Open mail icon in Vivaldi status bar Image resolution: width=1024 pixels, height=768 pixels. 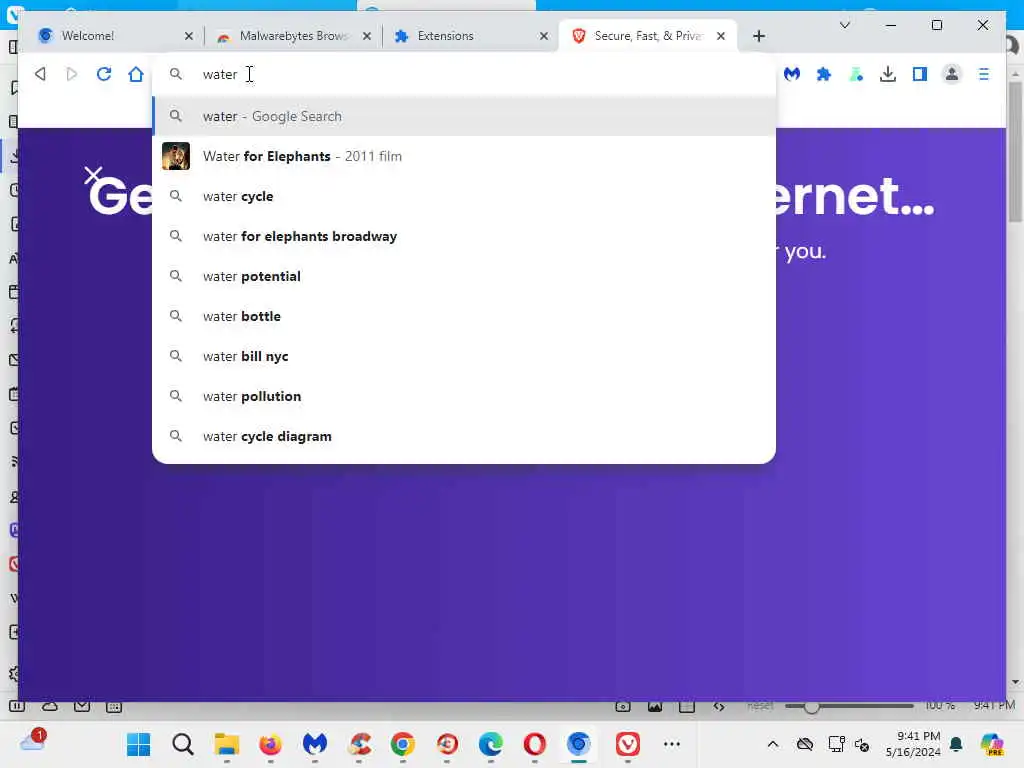[82, 706]
